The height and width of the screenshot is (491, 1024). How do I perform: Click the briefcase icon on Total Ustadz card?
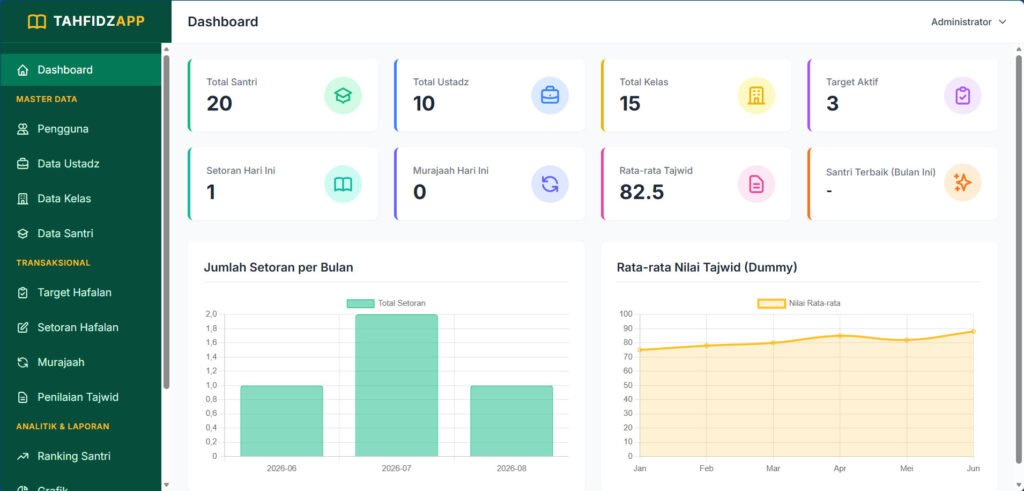[x=549, y=95]
